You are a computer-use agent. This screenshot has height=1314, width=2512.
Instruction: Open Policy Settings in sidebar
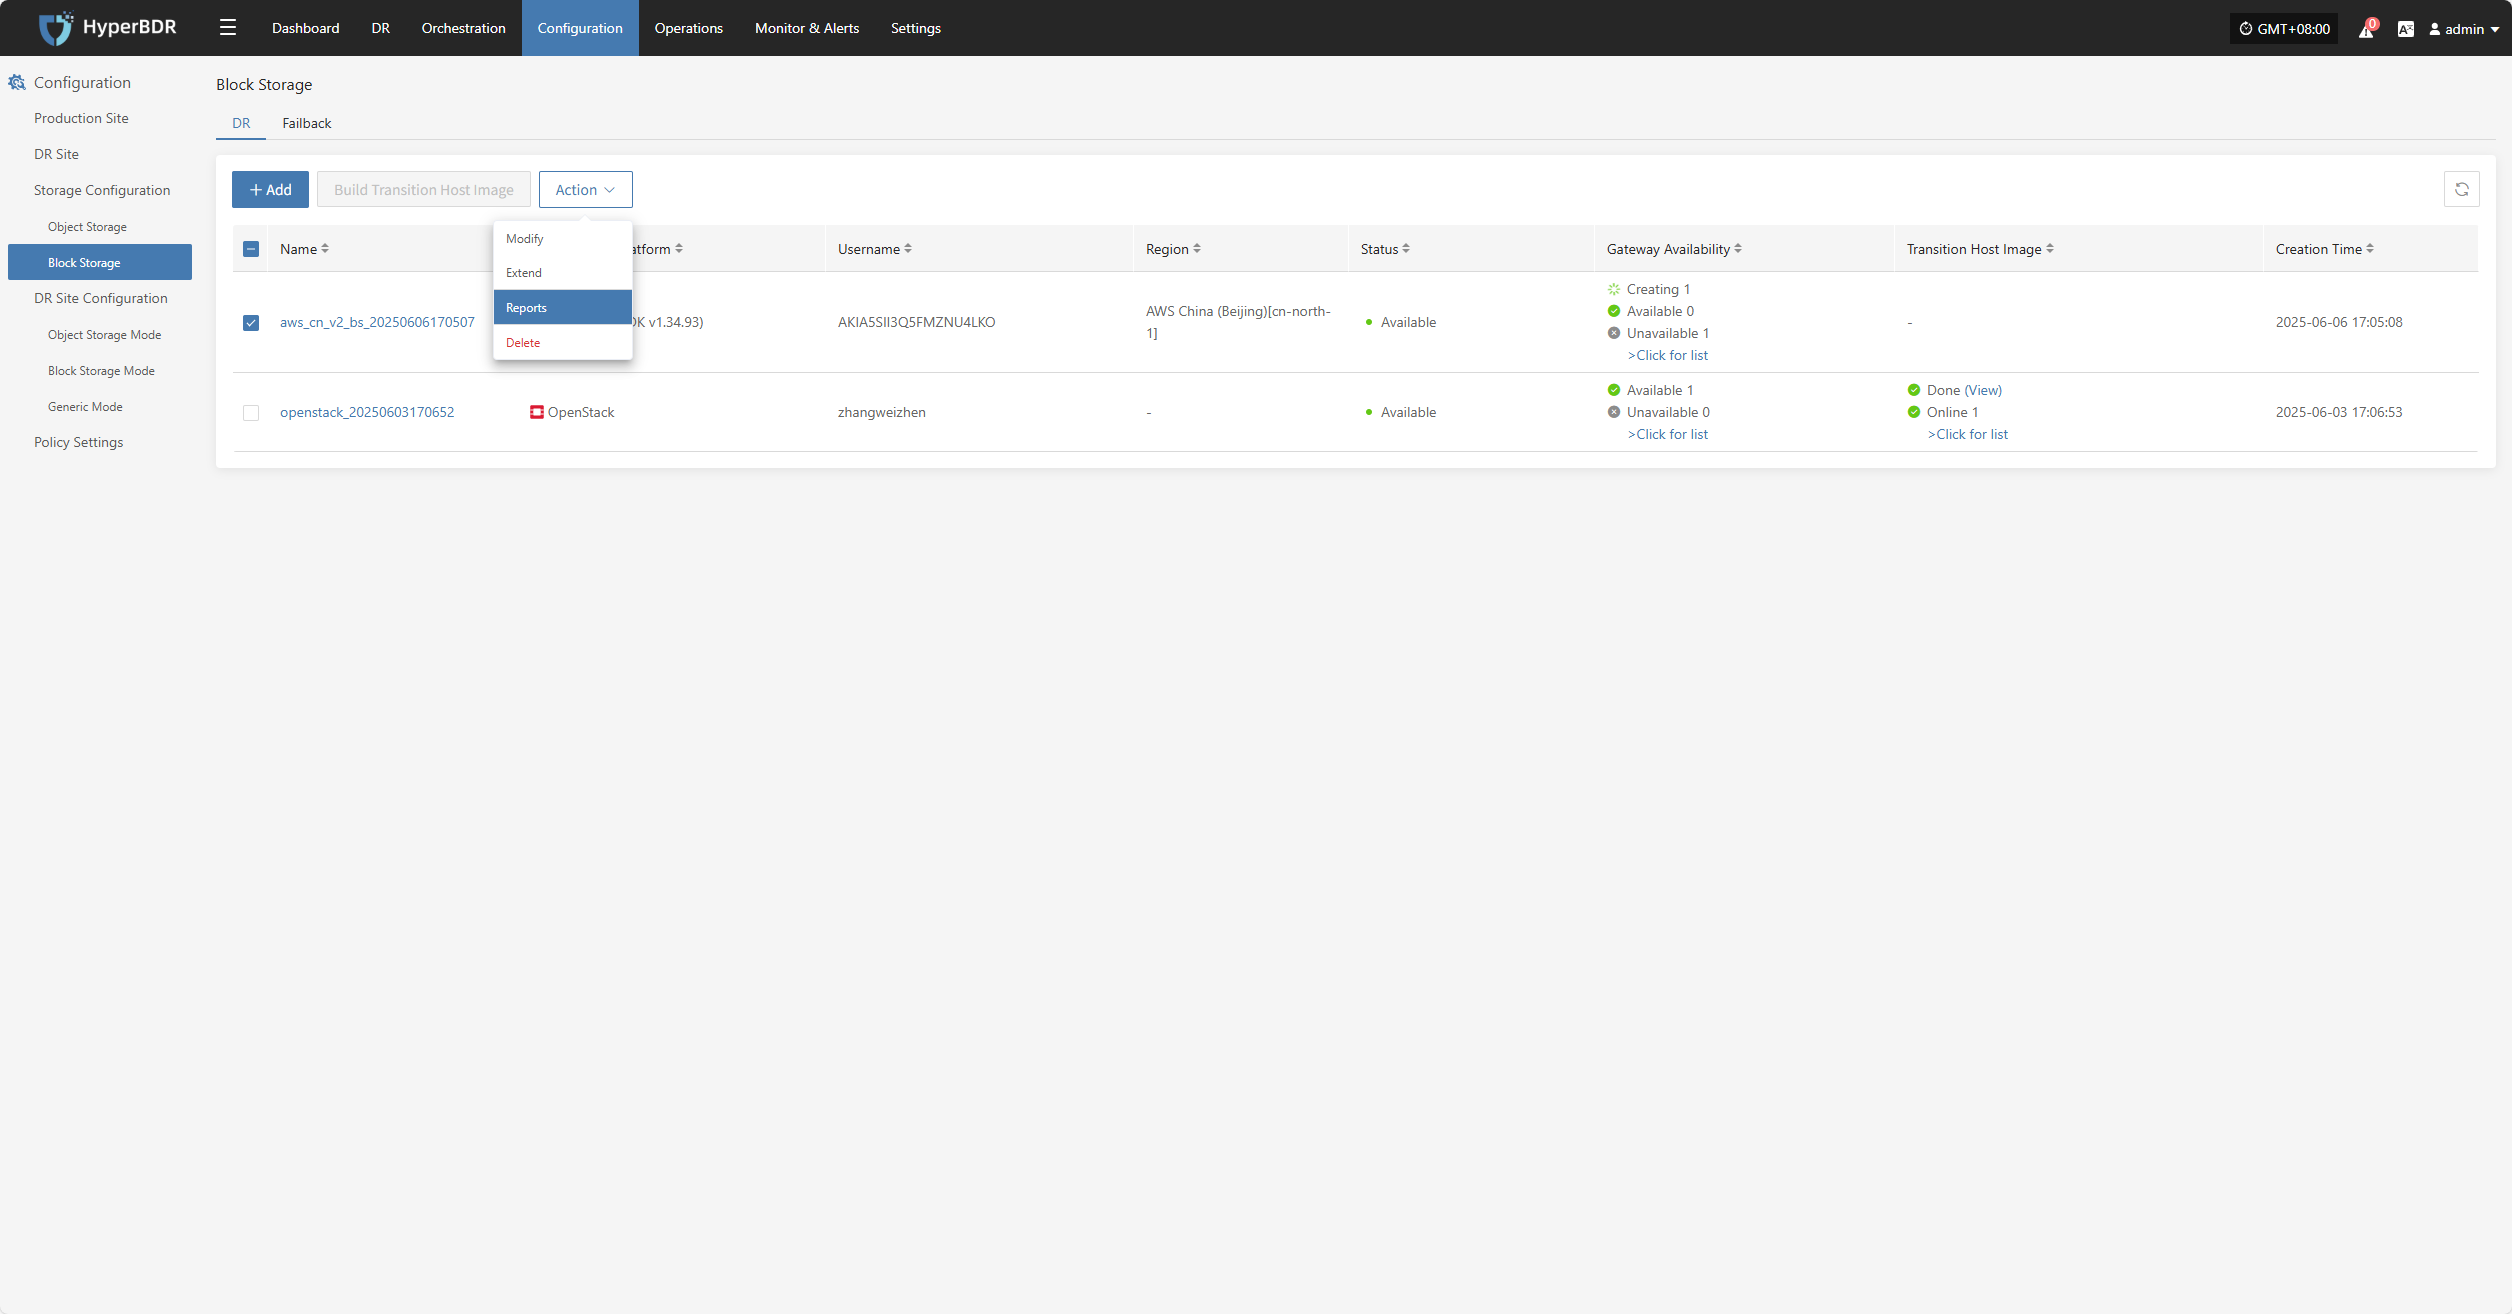pos(78,442)
